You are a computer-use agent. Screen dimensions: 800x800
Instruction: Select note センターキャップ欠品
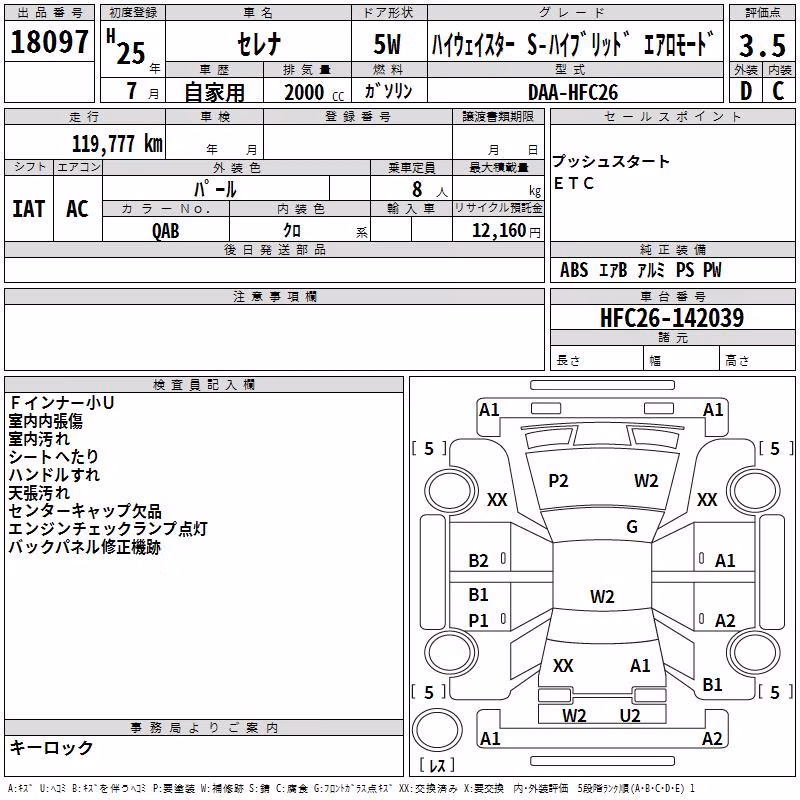click(x=85, y=511)
